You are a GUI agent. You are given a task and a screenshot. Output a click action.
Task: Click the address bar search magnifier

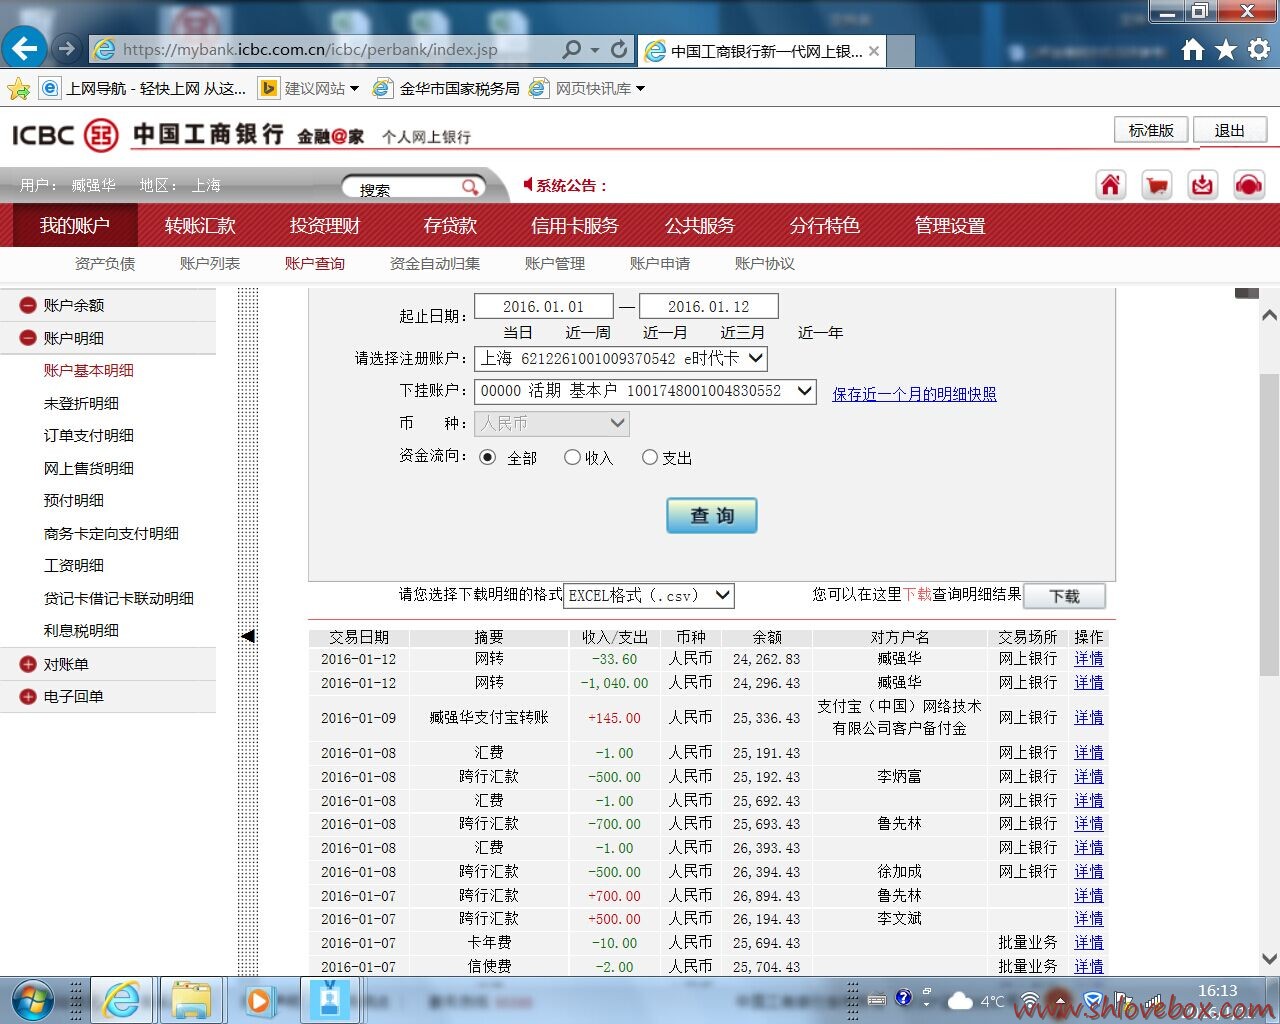tap(572, 49)
